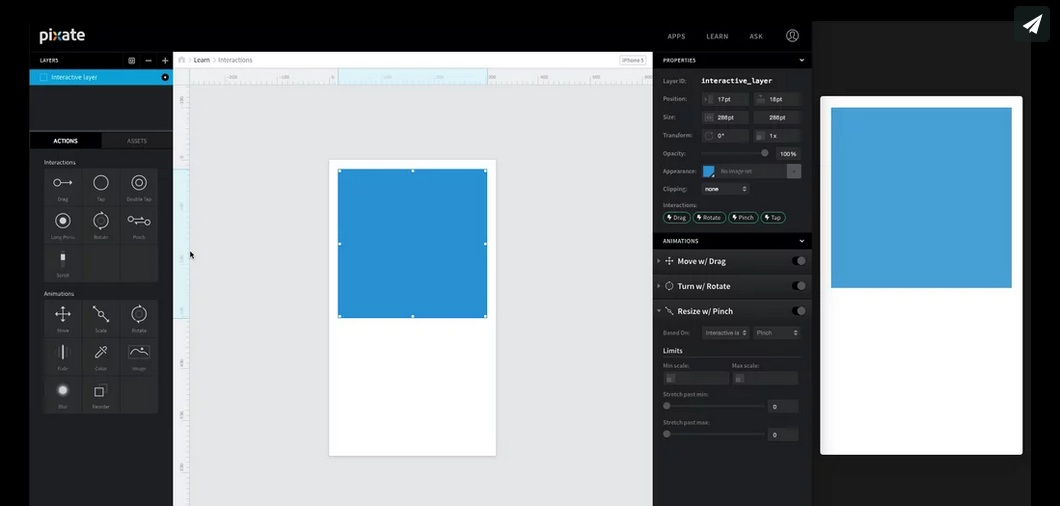Click the Learn breadcrumb link
1060x506 pixels.
click(201, 60)
